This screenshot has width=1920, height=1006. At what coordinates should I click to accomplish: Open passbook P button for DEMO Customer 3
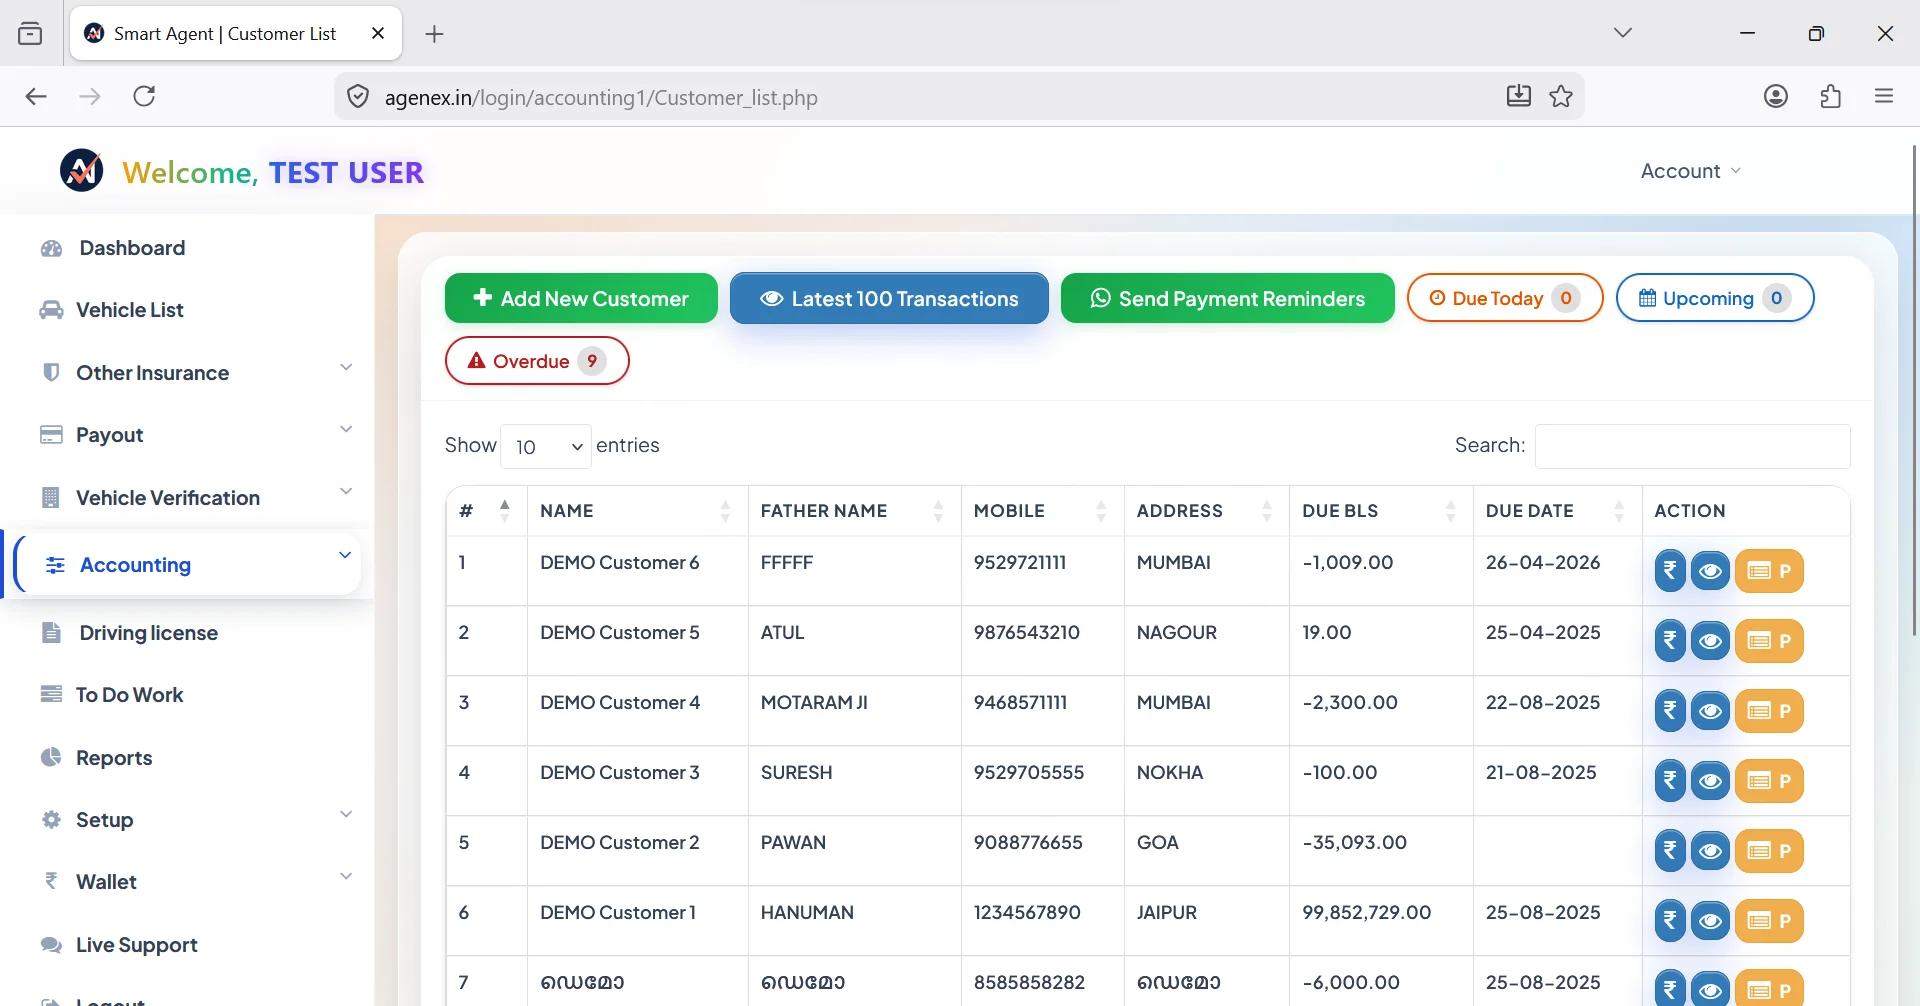1769,781
